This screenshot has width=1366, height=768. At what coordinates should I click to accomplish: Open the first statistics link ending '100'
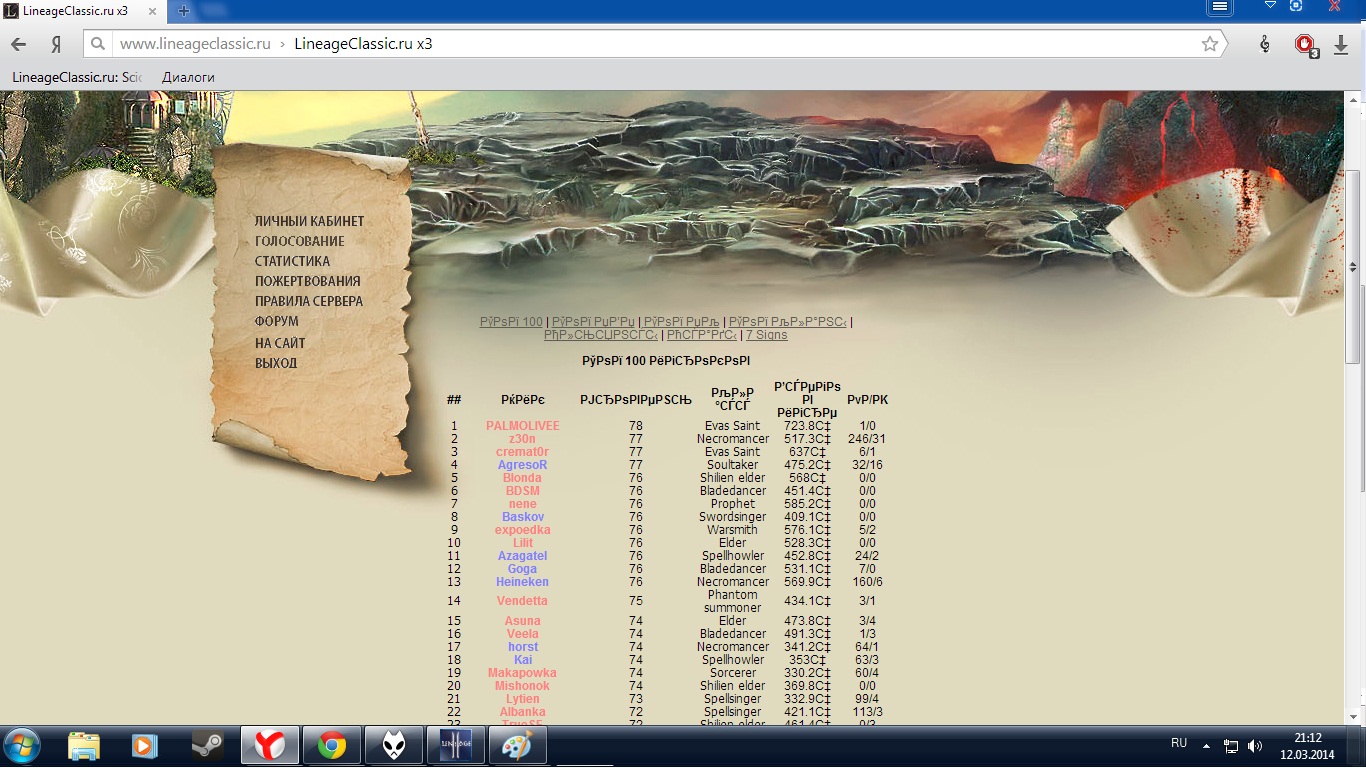pos(511,322)
